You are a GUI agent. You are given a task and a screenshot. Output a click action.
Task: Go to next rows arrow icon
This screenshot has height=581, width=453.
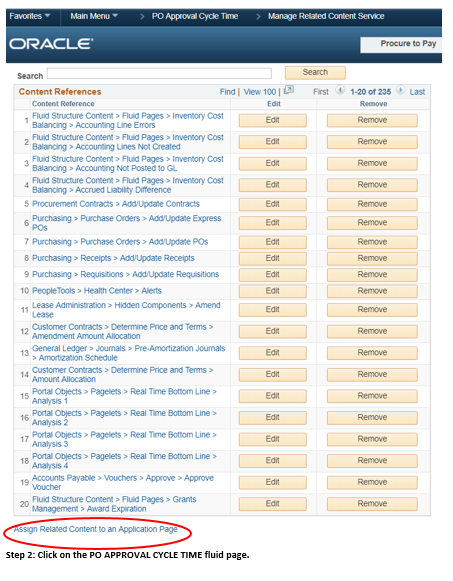coord(400,90)
